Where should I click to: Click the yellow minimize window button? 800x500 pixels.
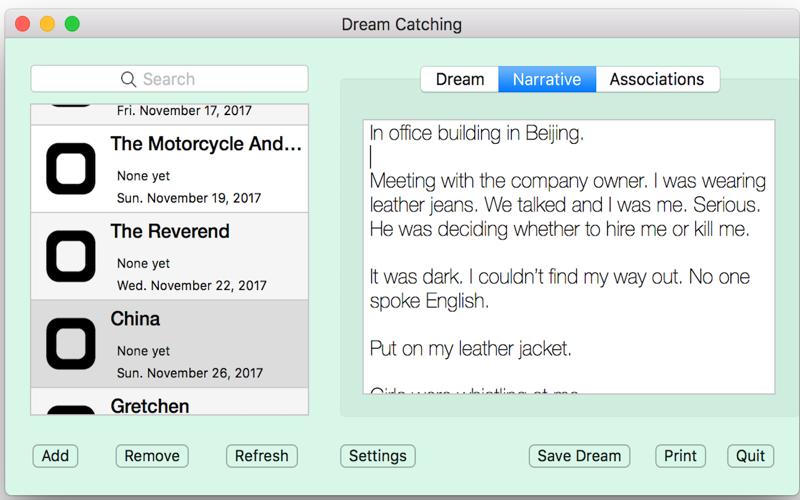[x=47, y=23]
